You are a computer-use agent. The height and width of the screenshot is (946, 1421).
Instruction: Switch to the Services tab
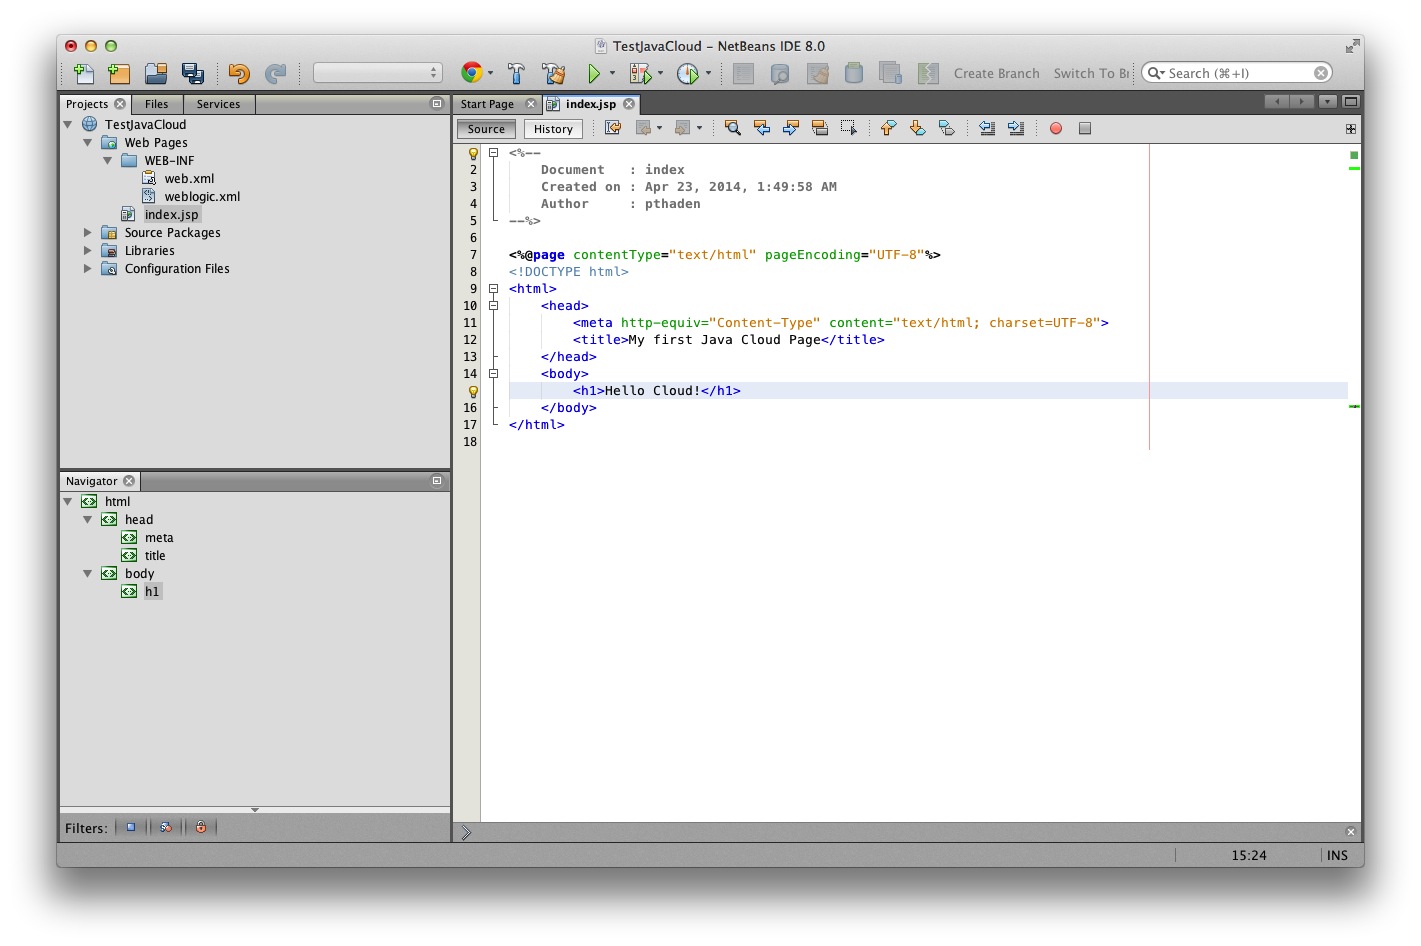pos(218,104)
